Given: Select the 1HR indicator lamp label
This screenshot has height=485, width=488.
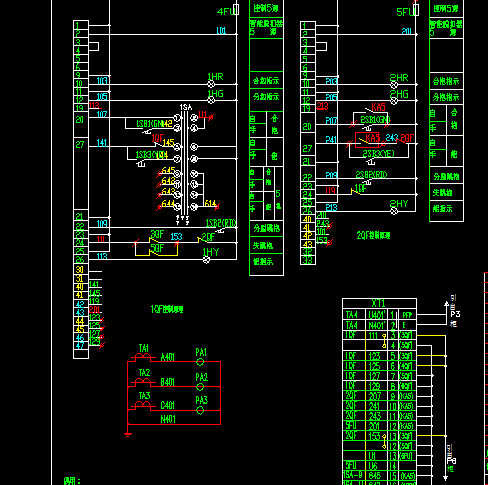Looking at the screenshot, I should tap(215, 77).
